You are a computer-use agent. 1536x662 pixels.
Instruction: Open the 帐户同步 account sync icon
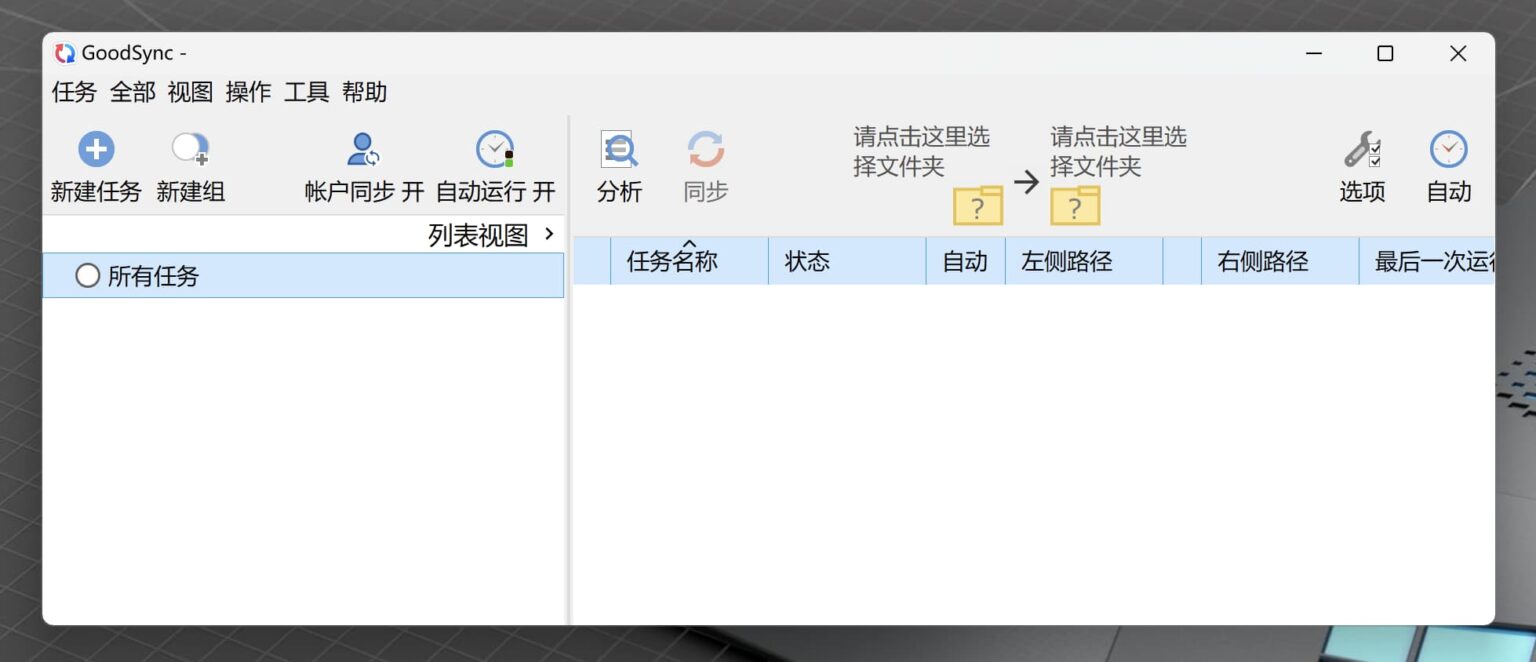coord(362,148)
